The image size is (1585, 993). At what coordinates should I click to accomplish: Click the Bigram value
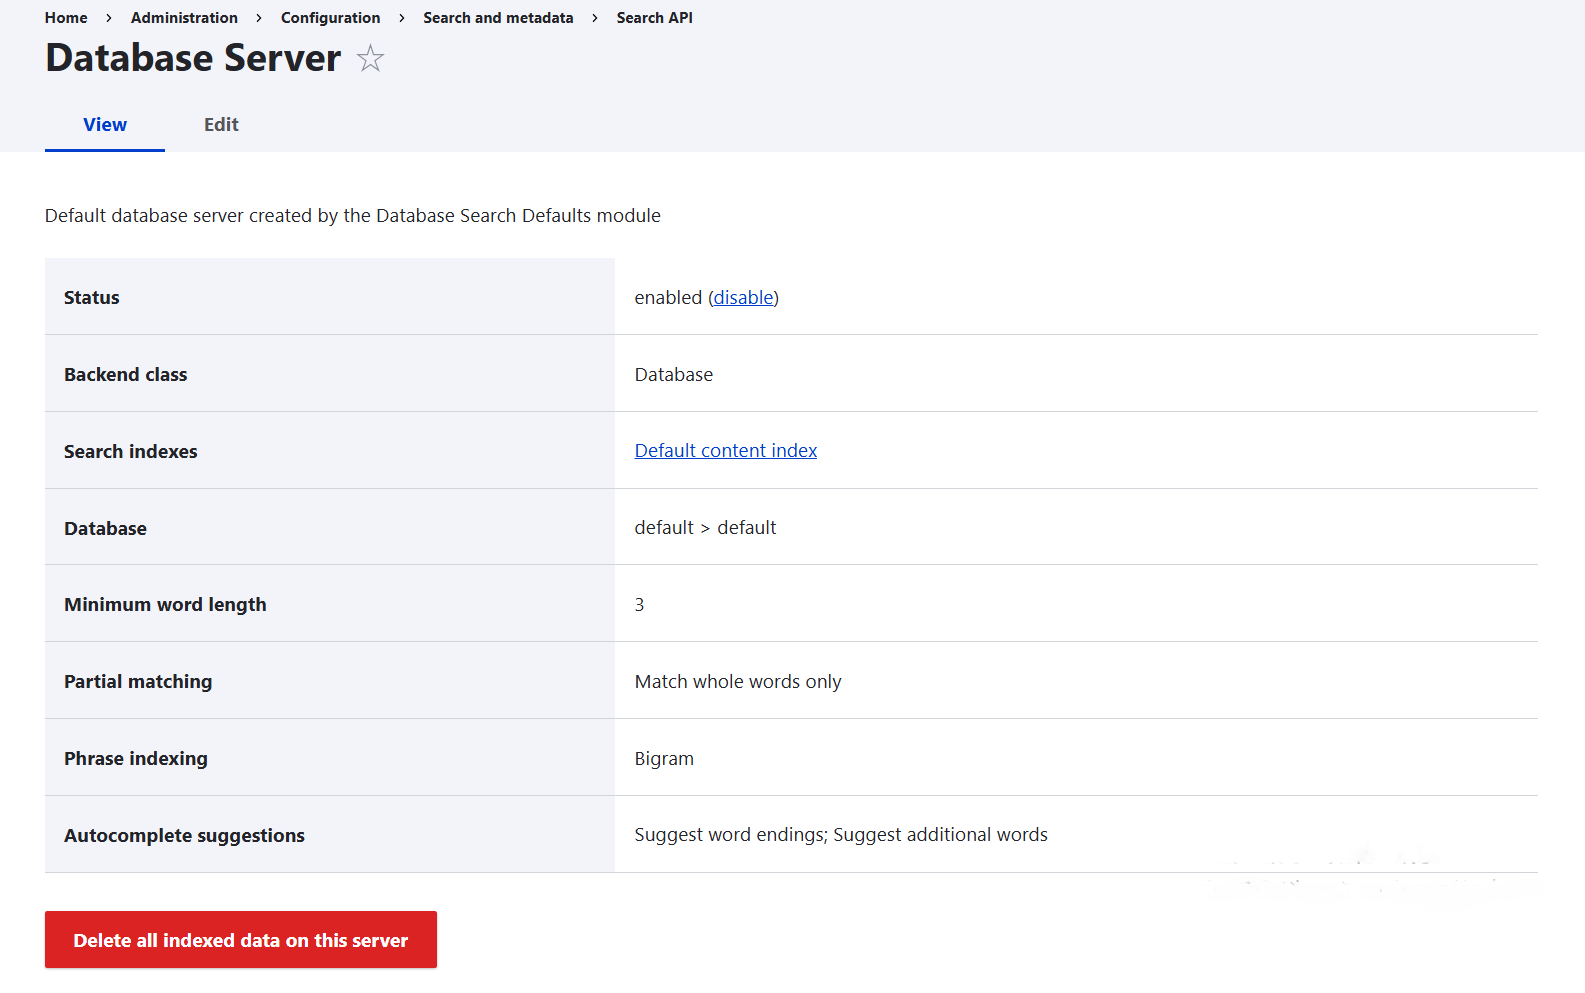[x=664, y=759]
